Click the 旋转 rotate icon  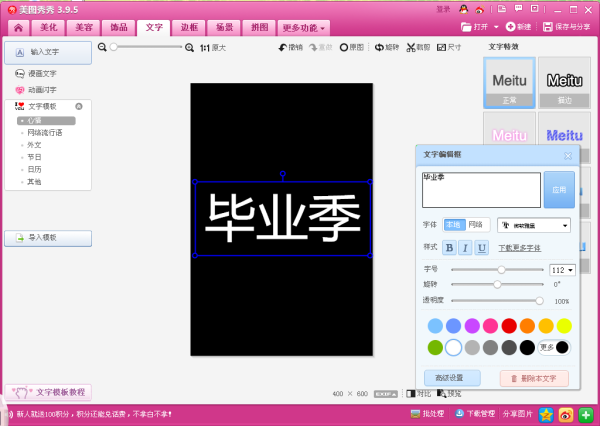379,47
